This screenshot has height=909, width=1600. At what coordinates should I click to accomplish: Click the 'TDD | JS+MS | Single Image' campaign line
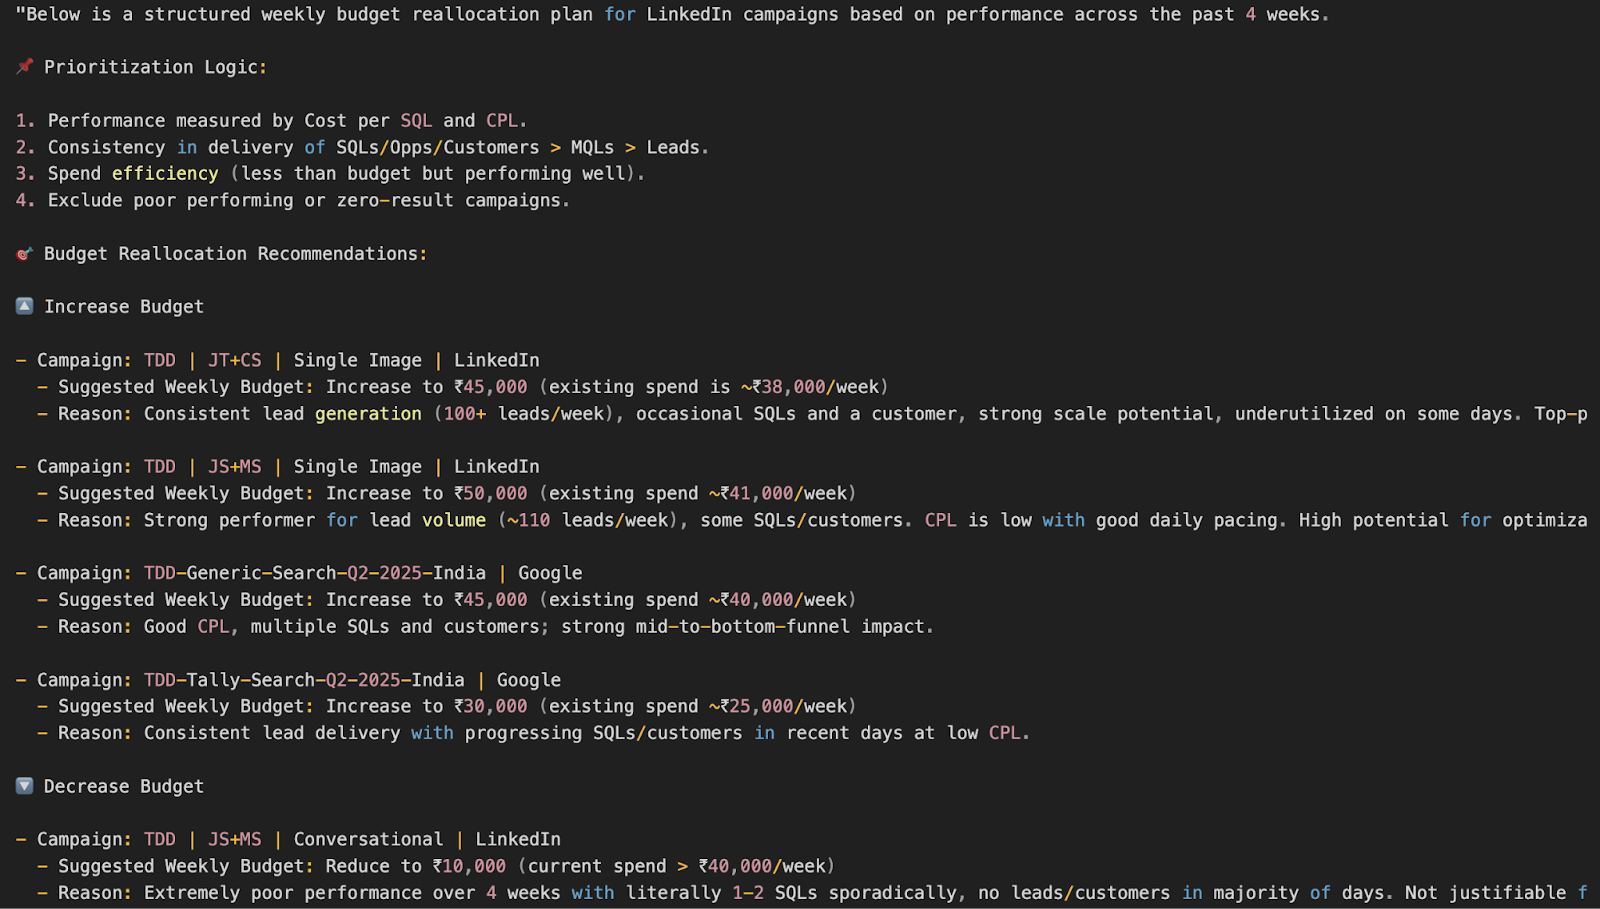[x=277, y=467]
